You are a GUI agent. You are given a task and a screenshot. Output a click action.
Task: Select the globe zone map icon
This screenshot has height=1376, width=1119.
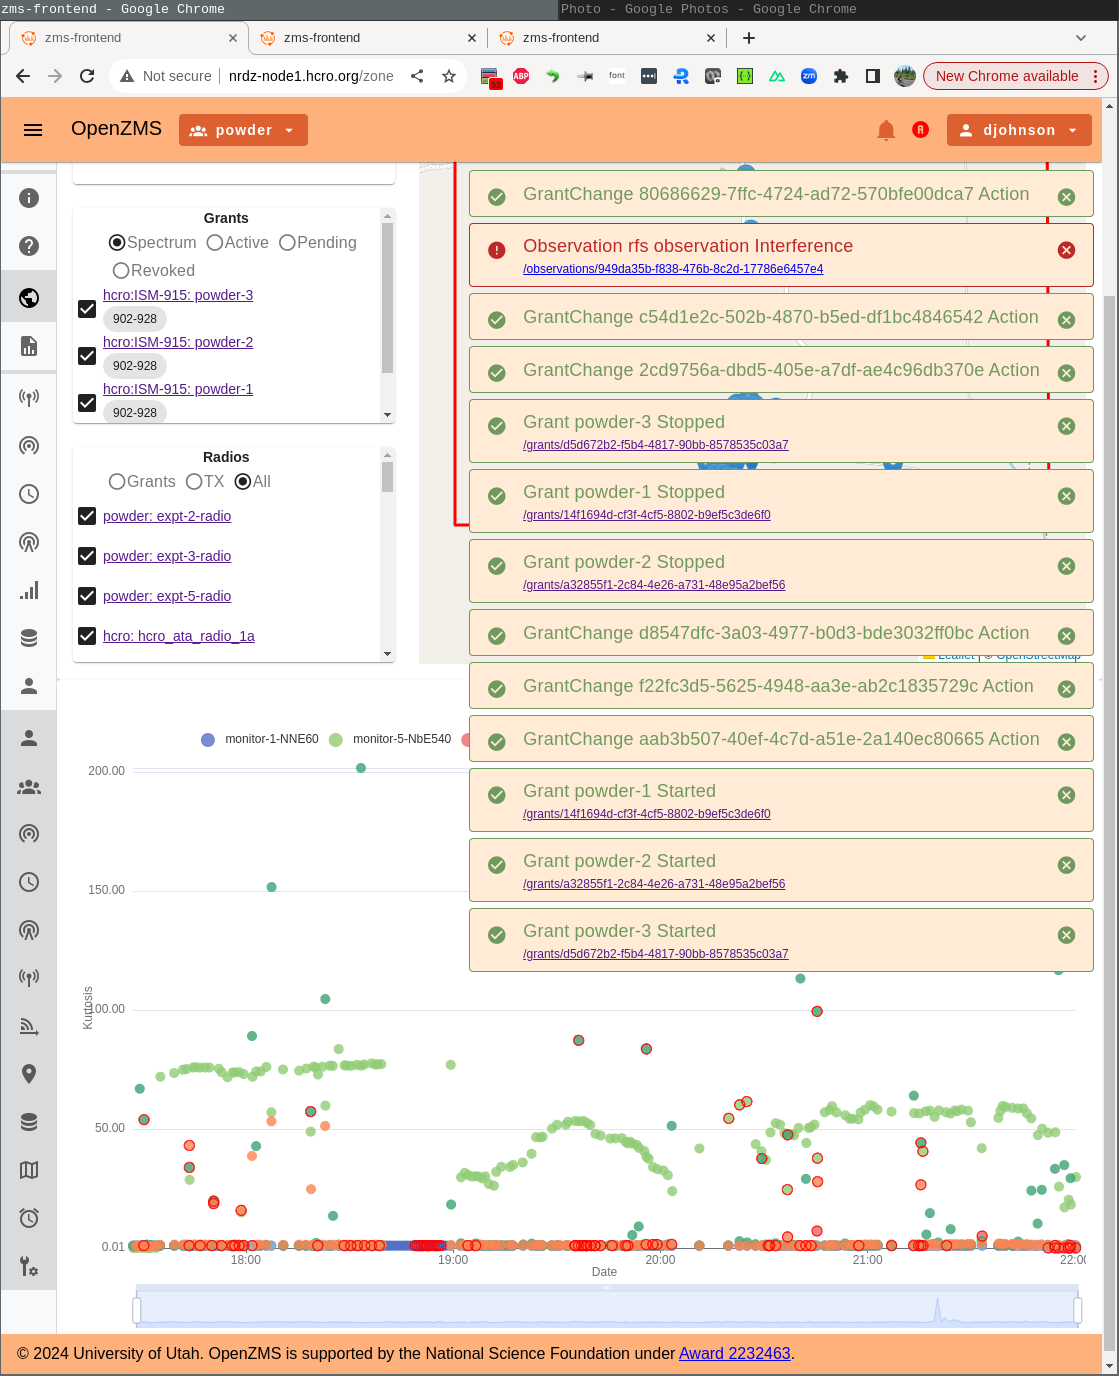(x=29, y=298)
